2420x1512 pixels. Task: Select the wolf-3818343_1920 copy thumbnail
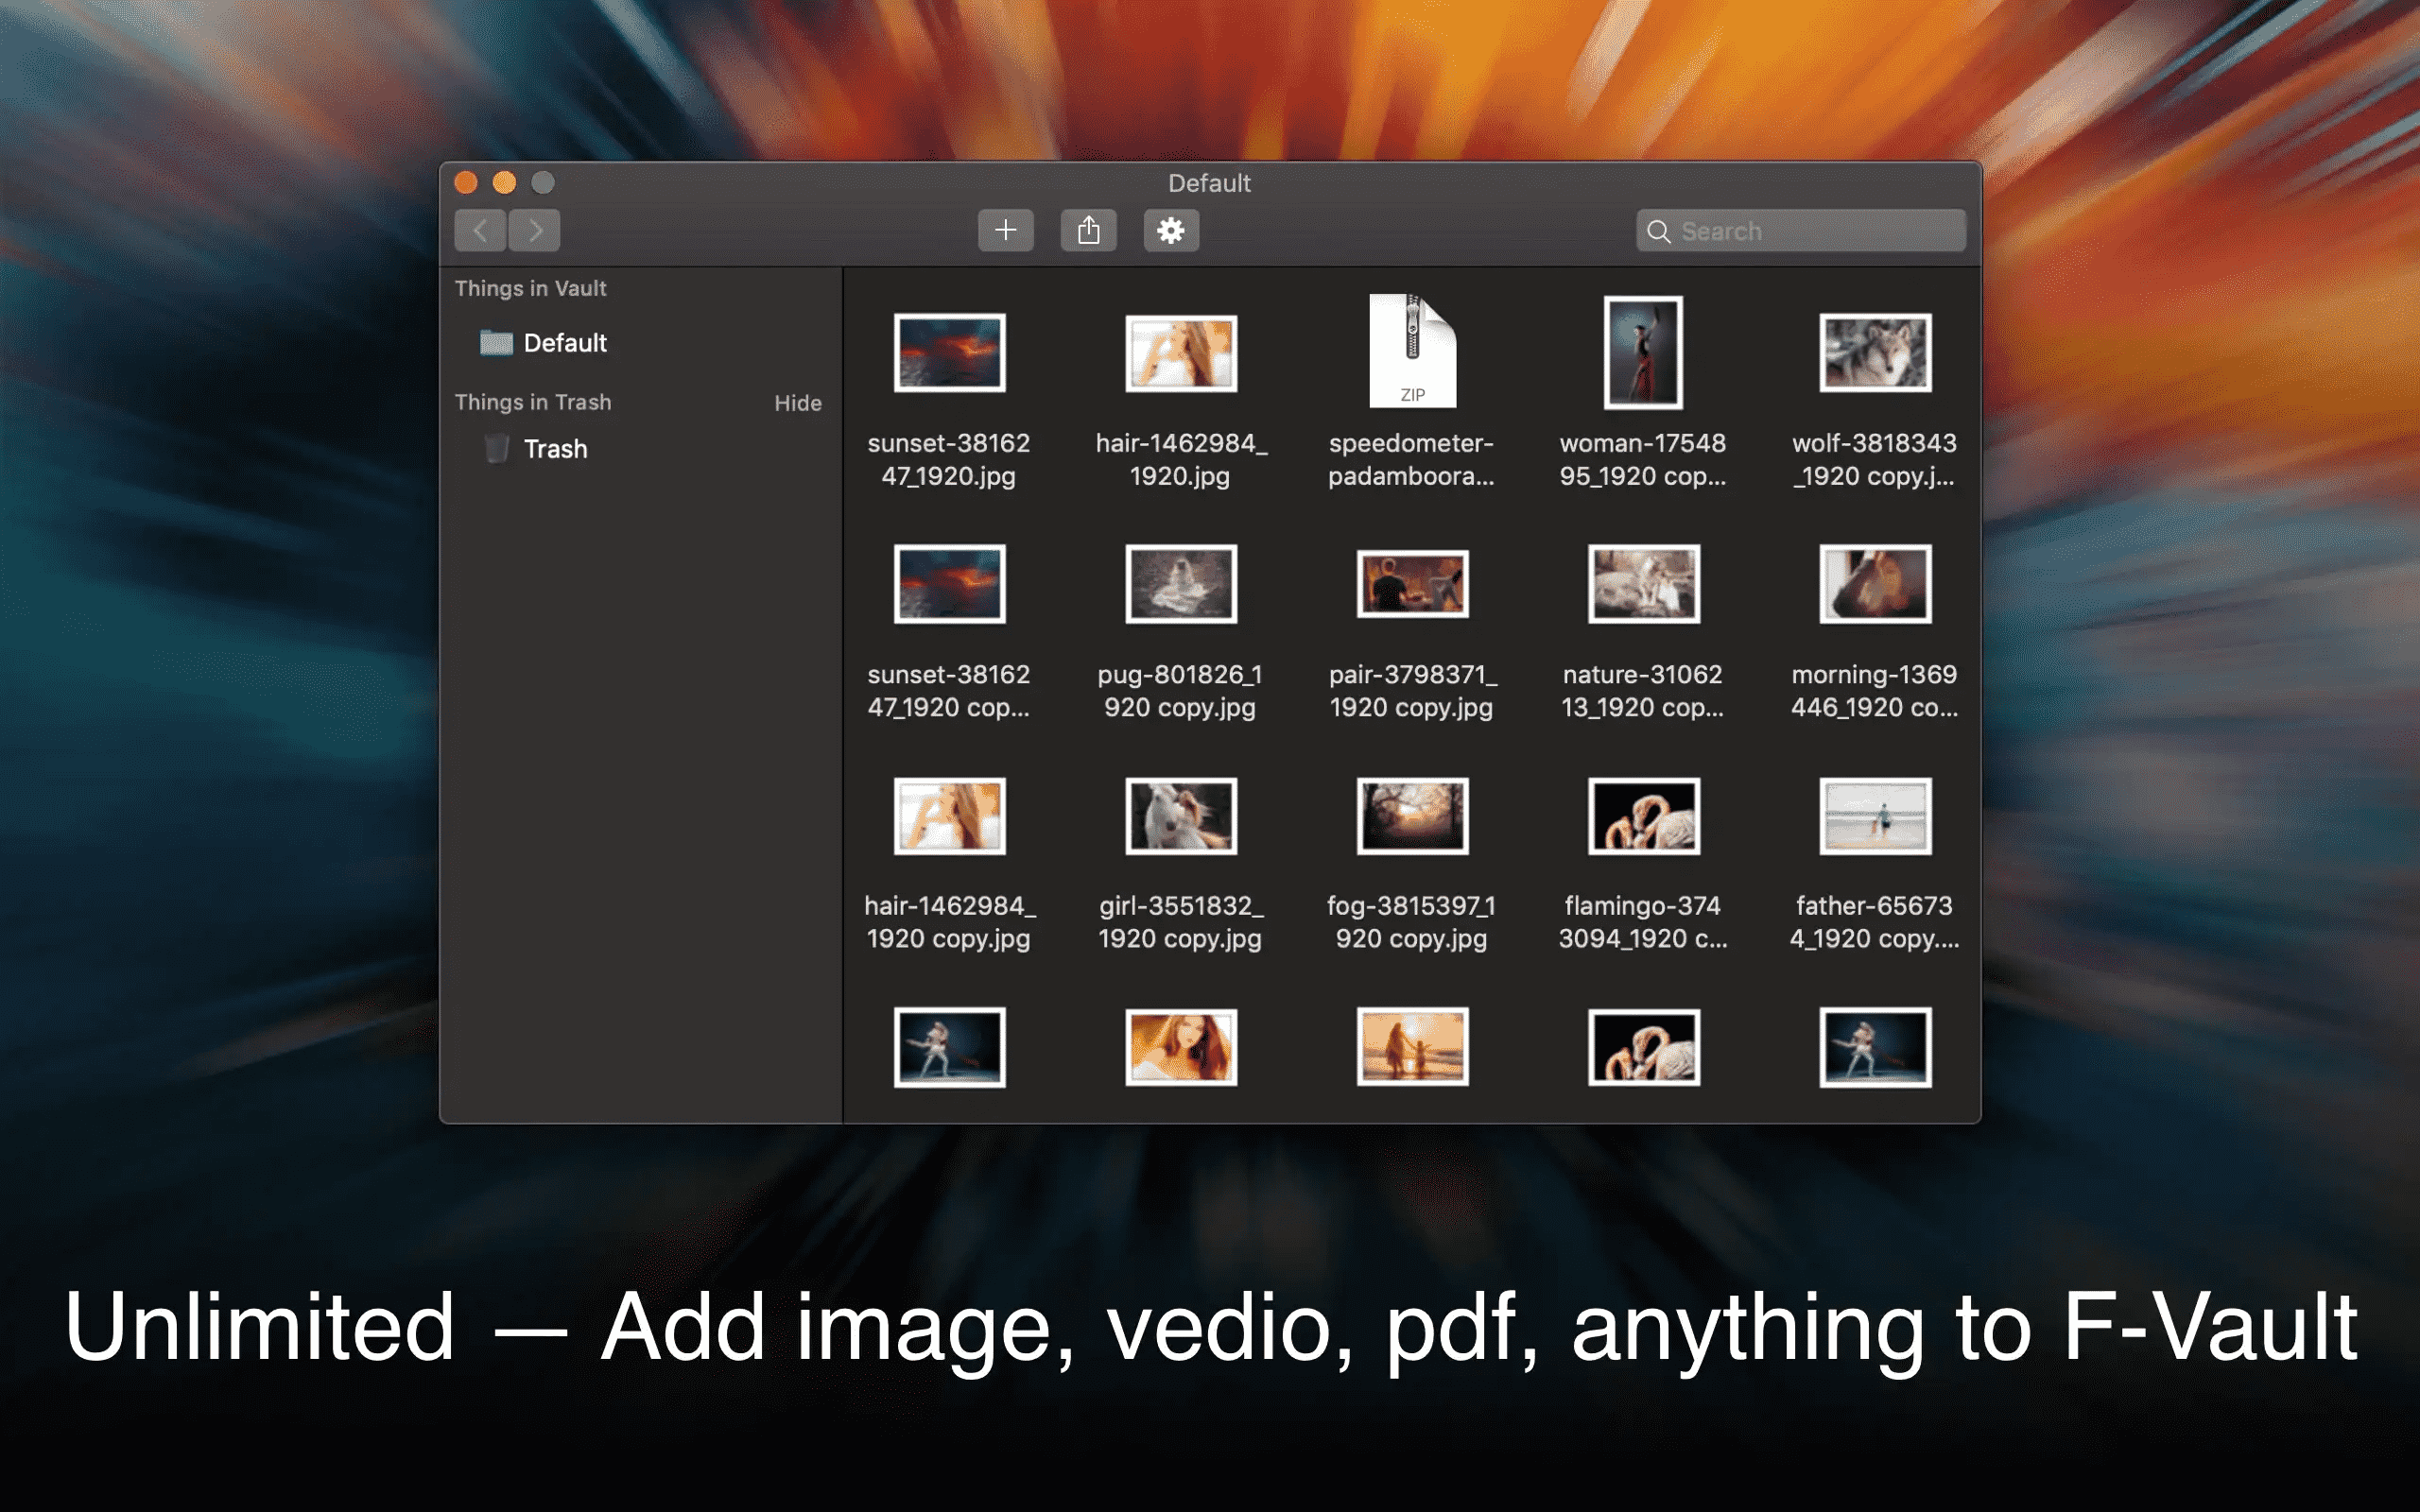pos(1875,352)
